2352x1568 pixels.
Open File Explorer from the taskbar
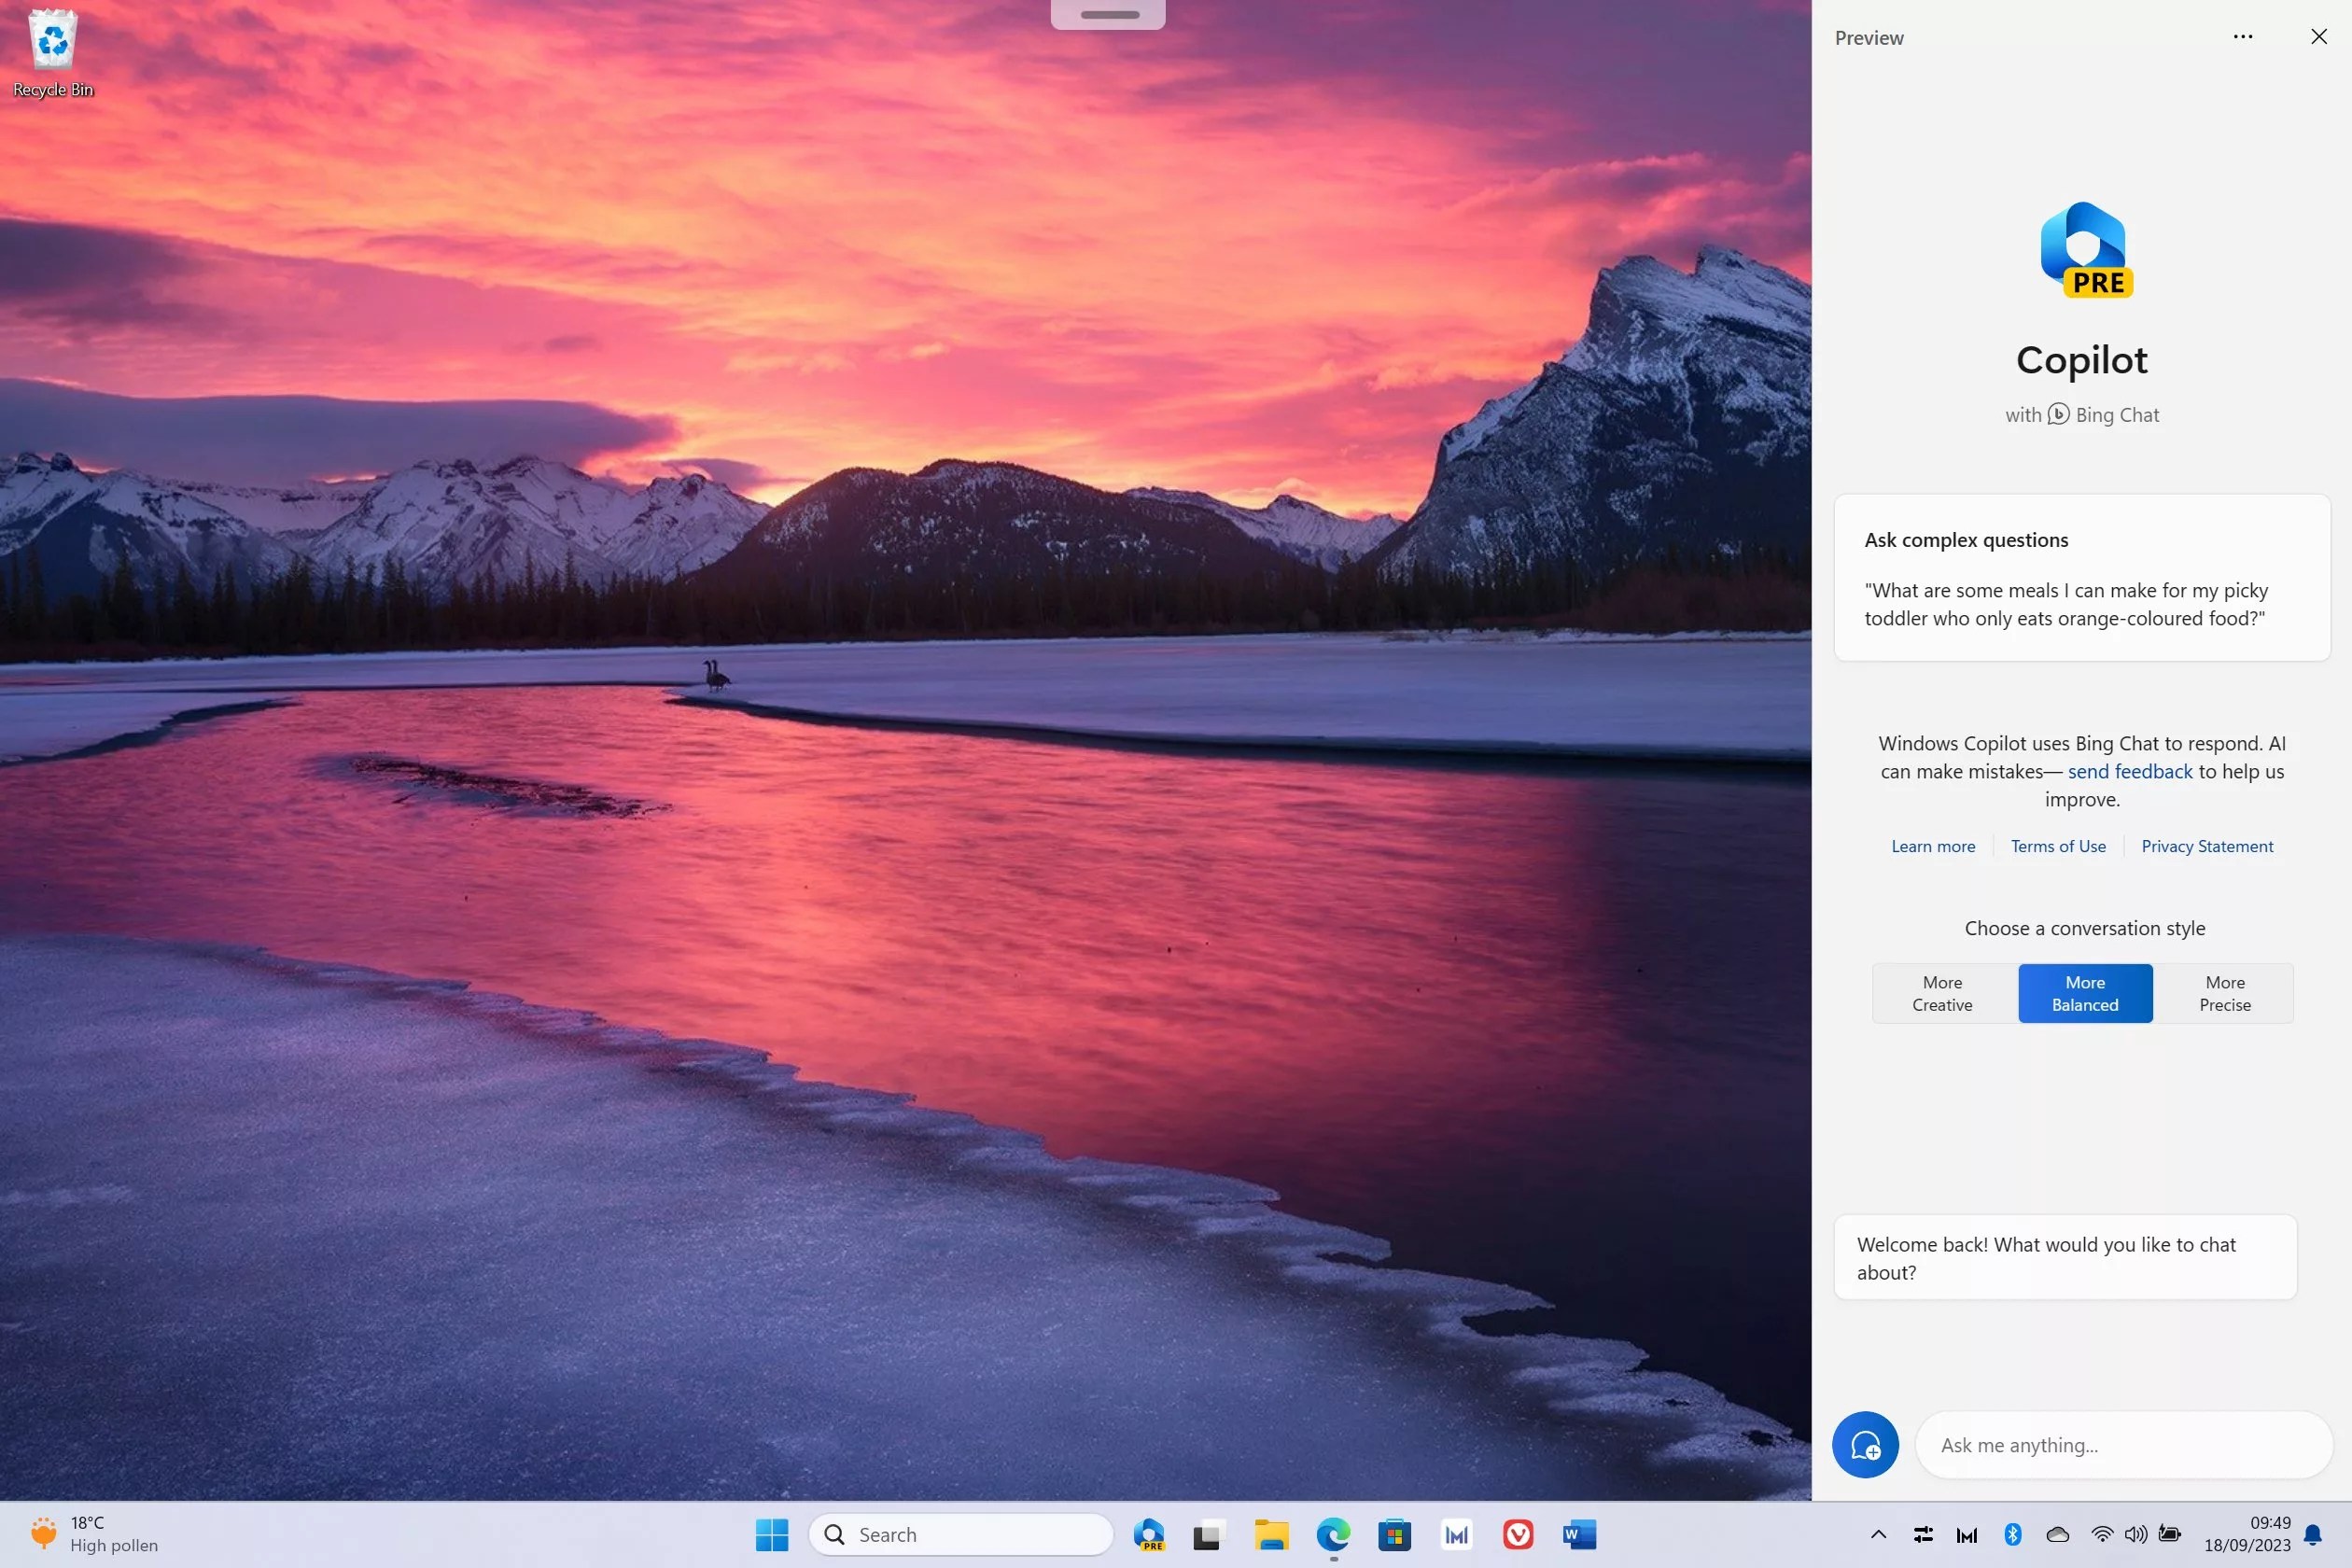[1271, 1534]
